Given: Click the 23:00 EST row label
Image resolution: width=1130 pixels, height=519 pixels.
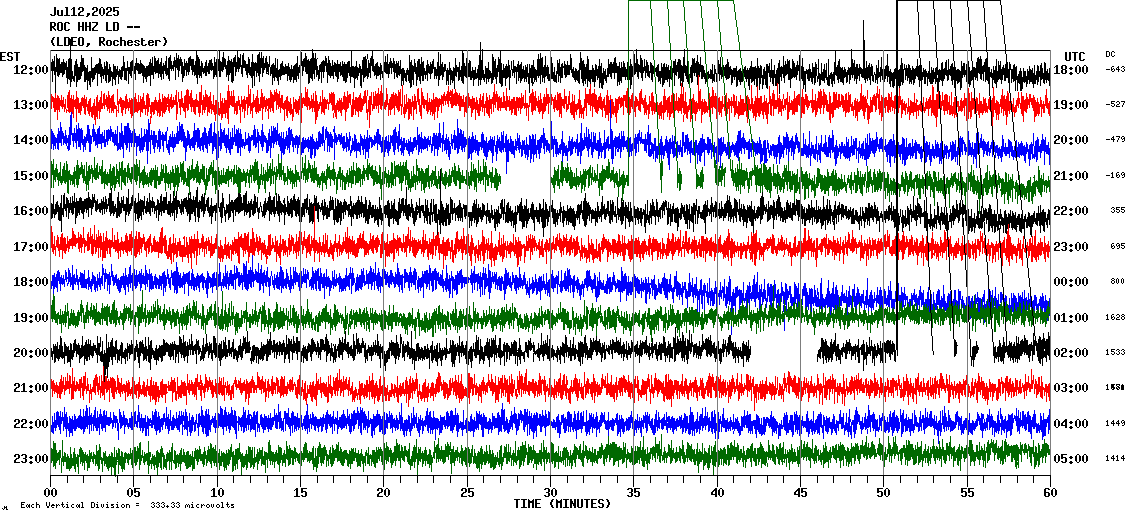Looking at the screenshot, I should tap(31, 459).
